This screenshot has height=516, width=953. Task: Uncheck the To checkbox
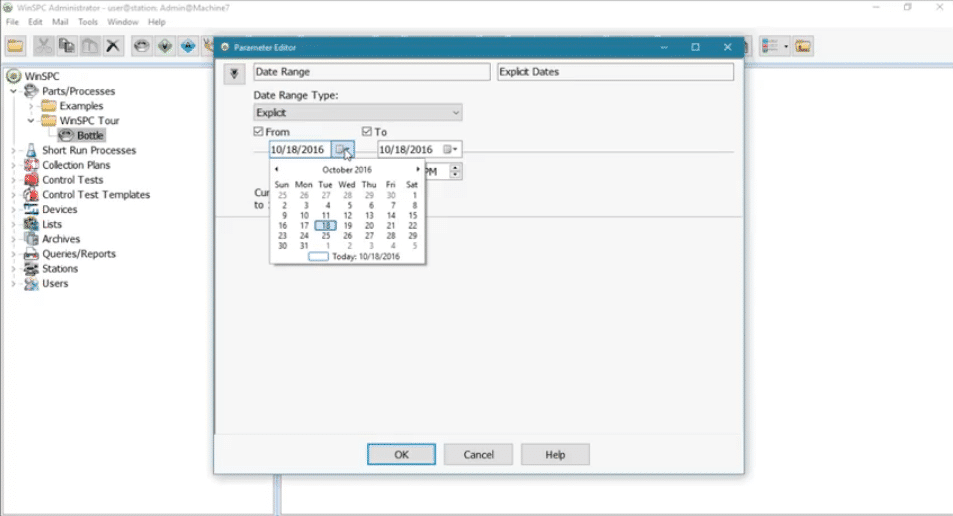pyautogui.click(x=367, y=132)
